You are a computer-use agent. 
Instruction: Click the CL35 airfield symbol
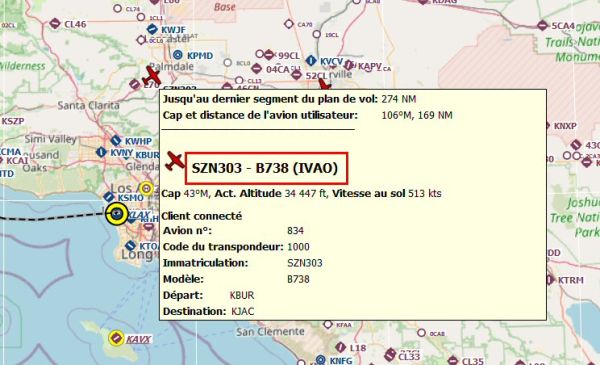click(453, 360)
